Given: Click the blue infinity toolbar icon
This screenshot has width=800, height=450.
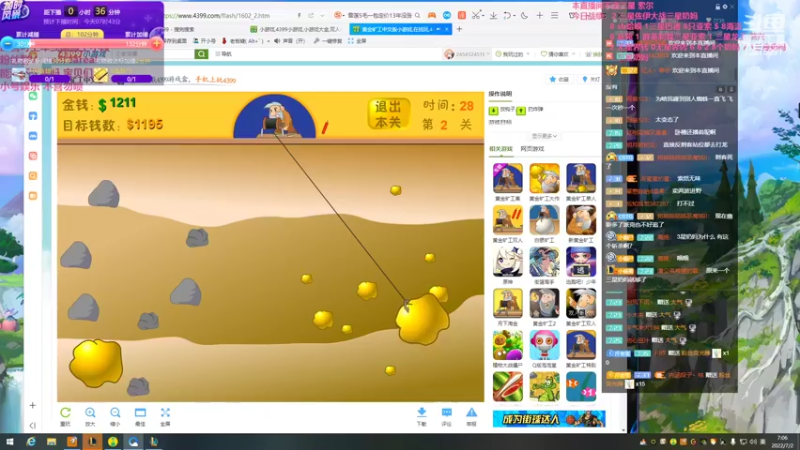Looking at the screenshot, I should tap(447, 16).
